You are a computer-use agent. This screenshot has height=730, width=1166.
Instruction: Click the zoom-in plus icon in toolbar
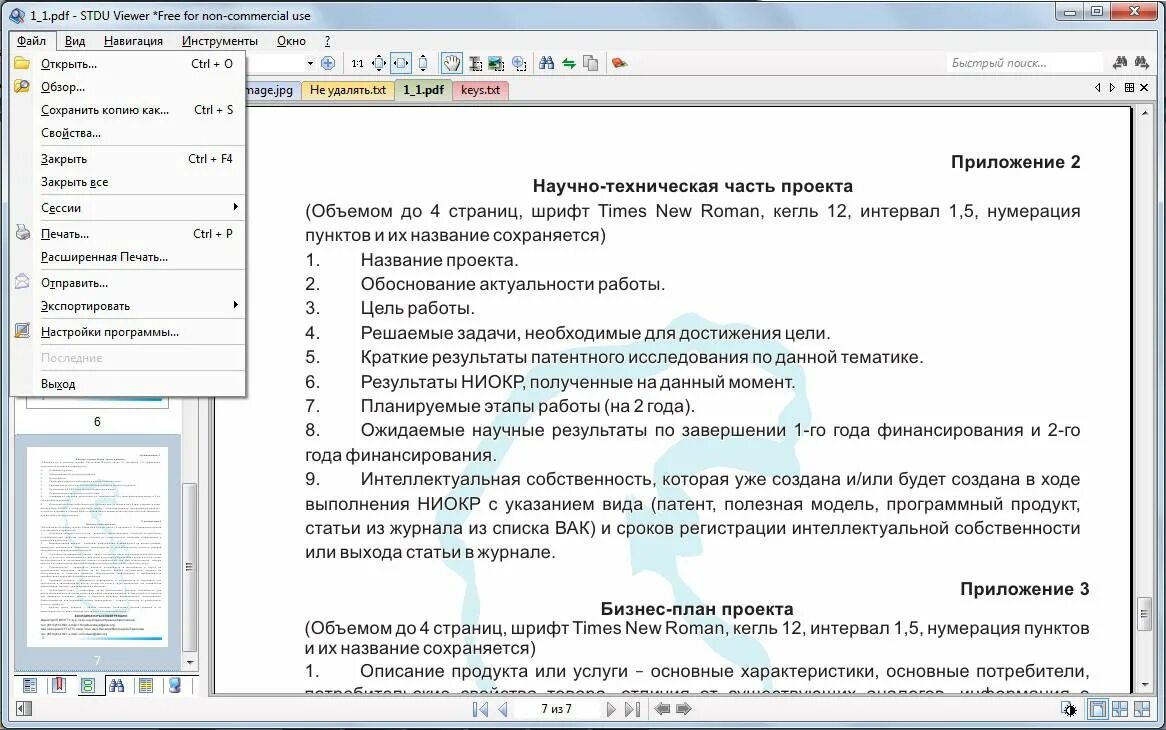327,63
